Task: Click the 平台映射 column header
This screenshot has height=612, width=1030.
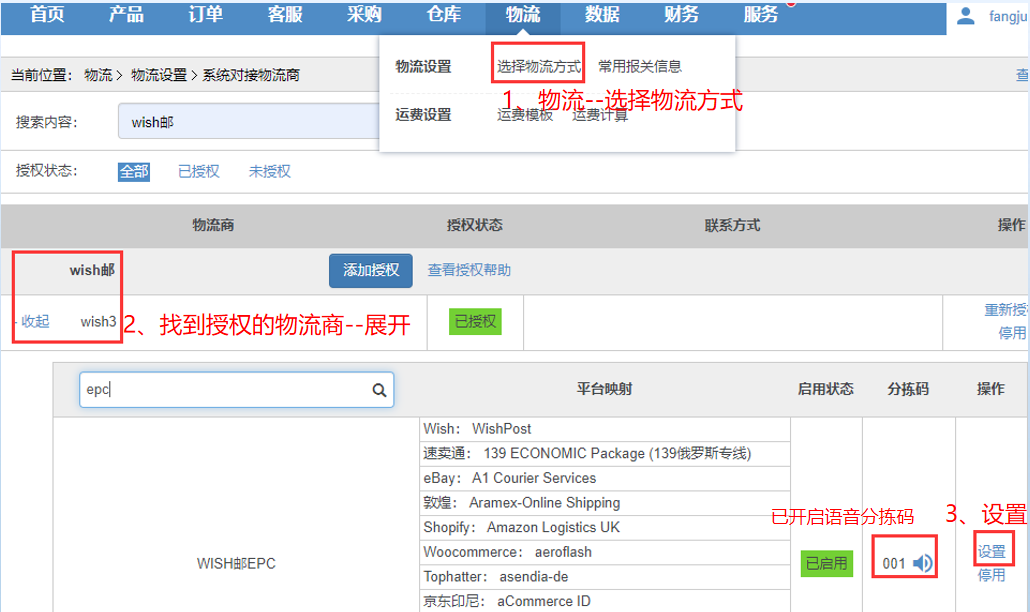Action: click(x=604, y=389)
